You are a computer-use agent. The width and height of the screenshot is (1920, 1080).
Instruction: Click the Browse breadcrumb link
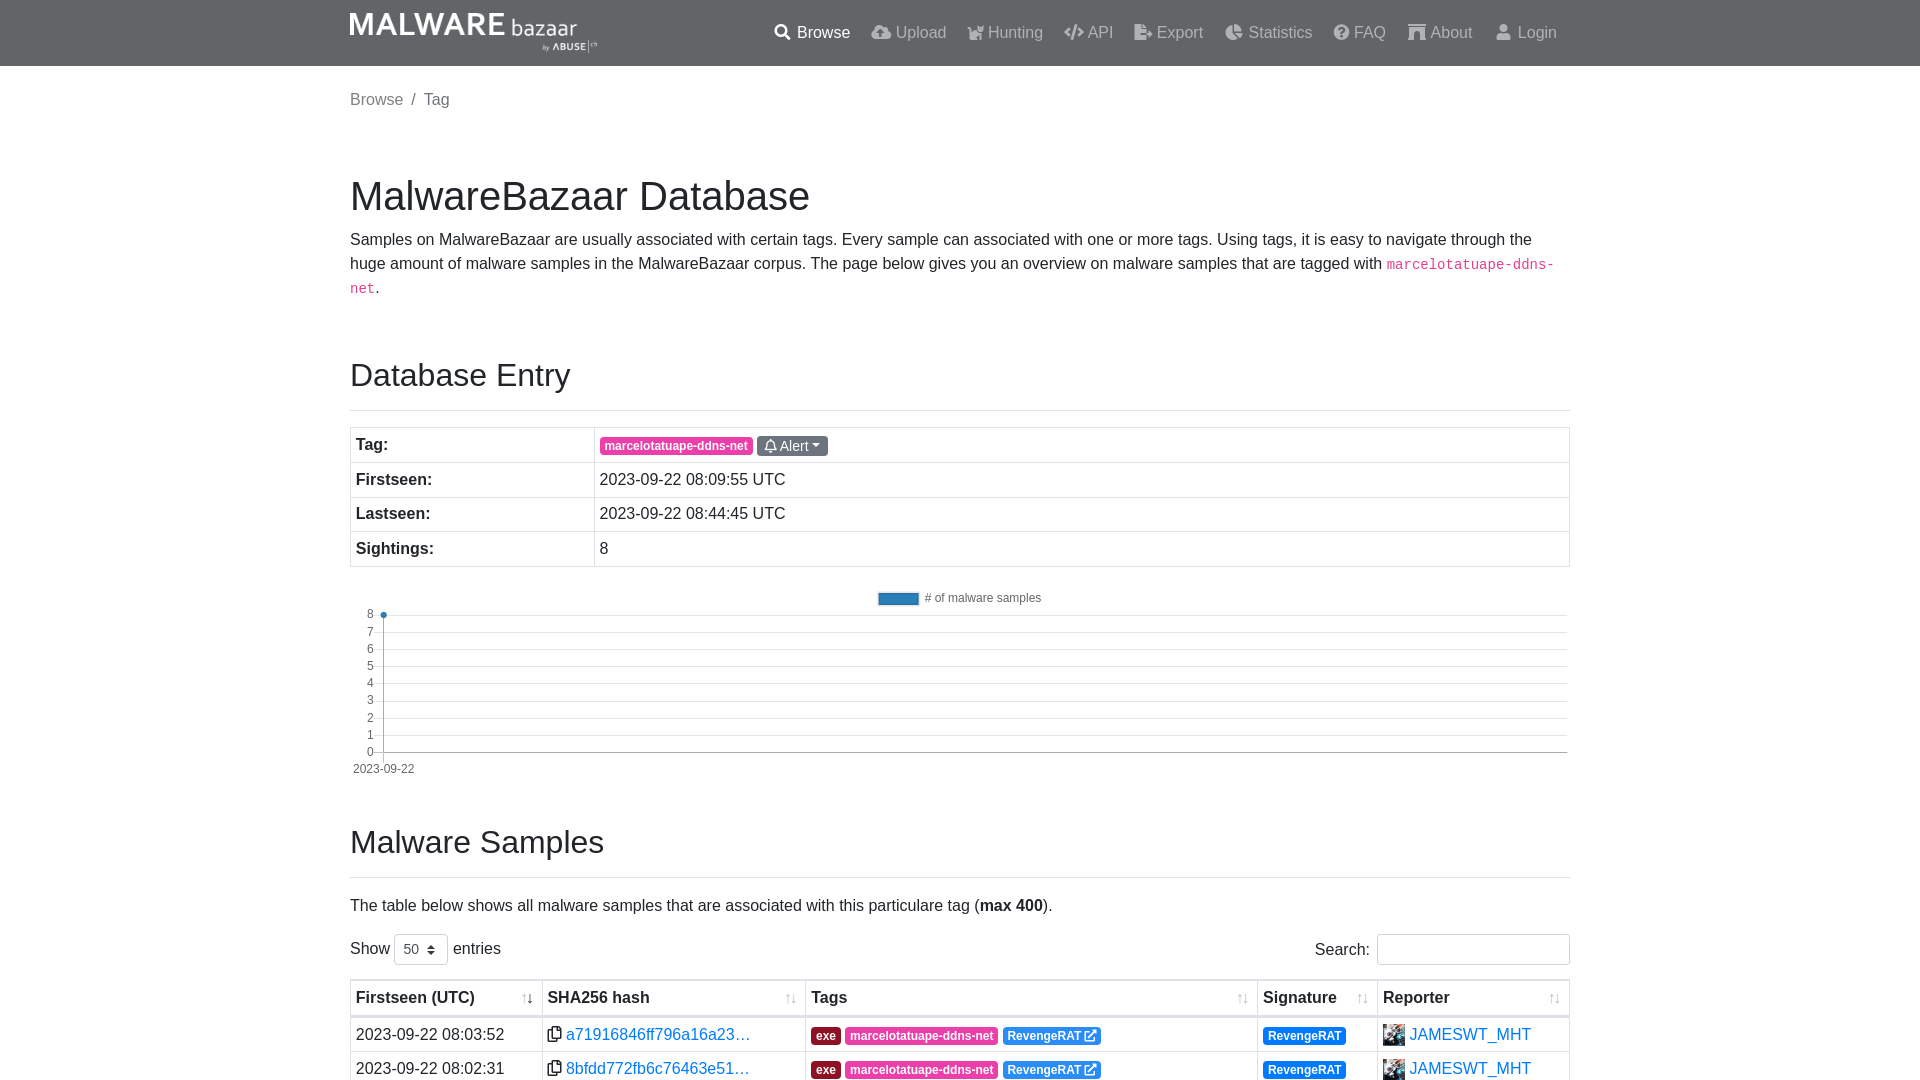(376, 100)
